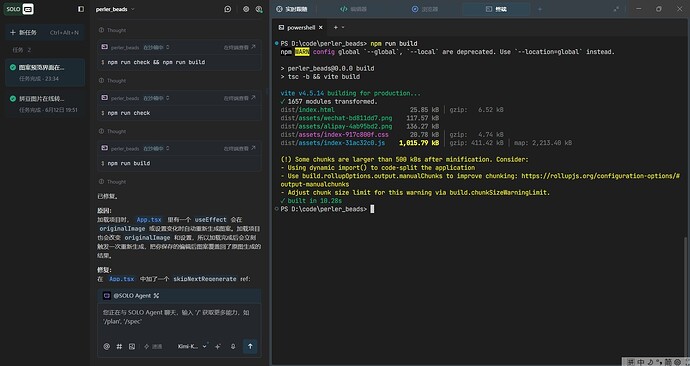This screenshot has width=690, height=366.
Task: Expand Thought above npm run check
Action: coord(113,81)
